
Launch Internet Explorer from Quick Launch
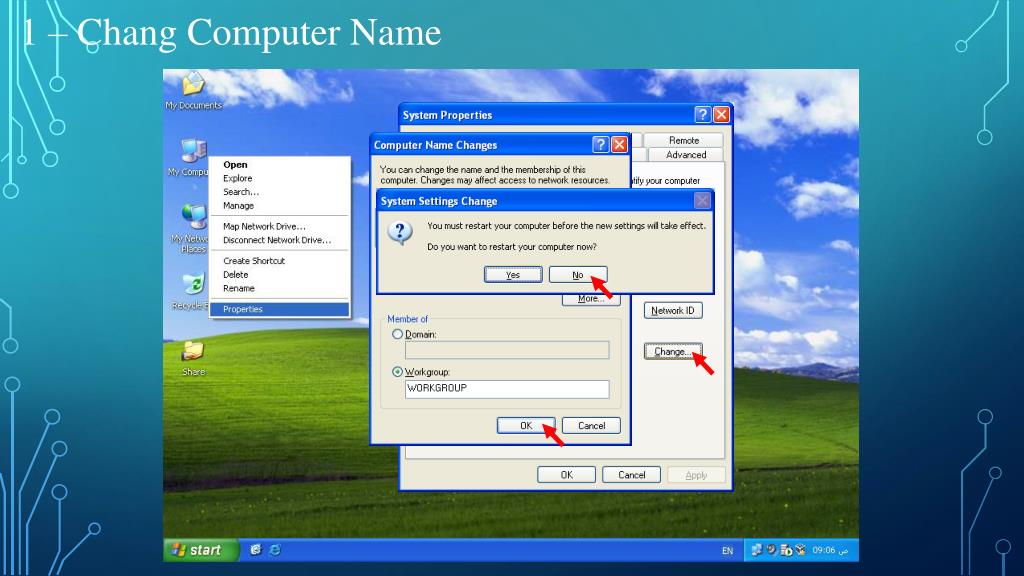(275, 550)
